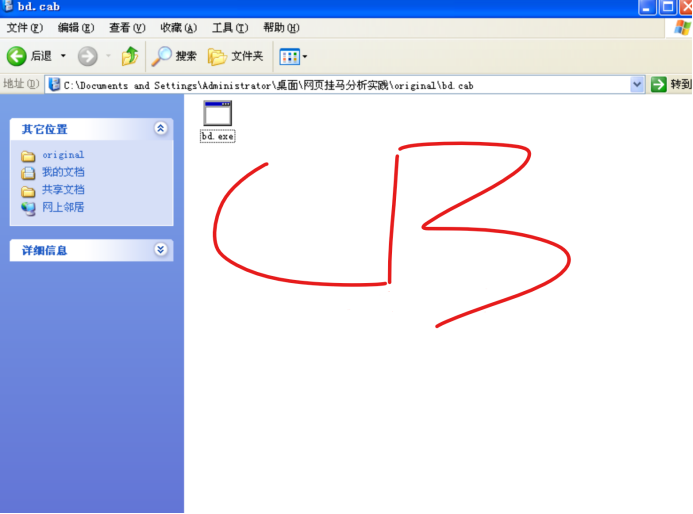Open the Back button history dropdown arrow
This screenshot has width=693, height=514.
point(63,56)
